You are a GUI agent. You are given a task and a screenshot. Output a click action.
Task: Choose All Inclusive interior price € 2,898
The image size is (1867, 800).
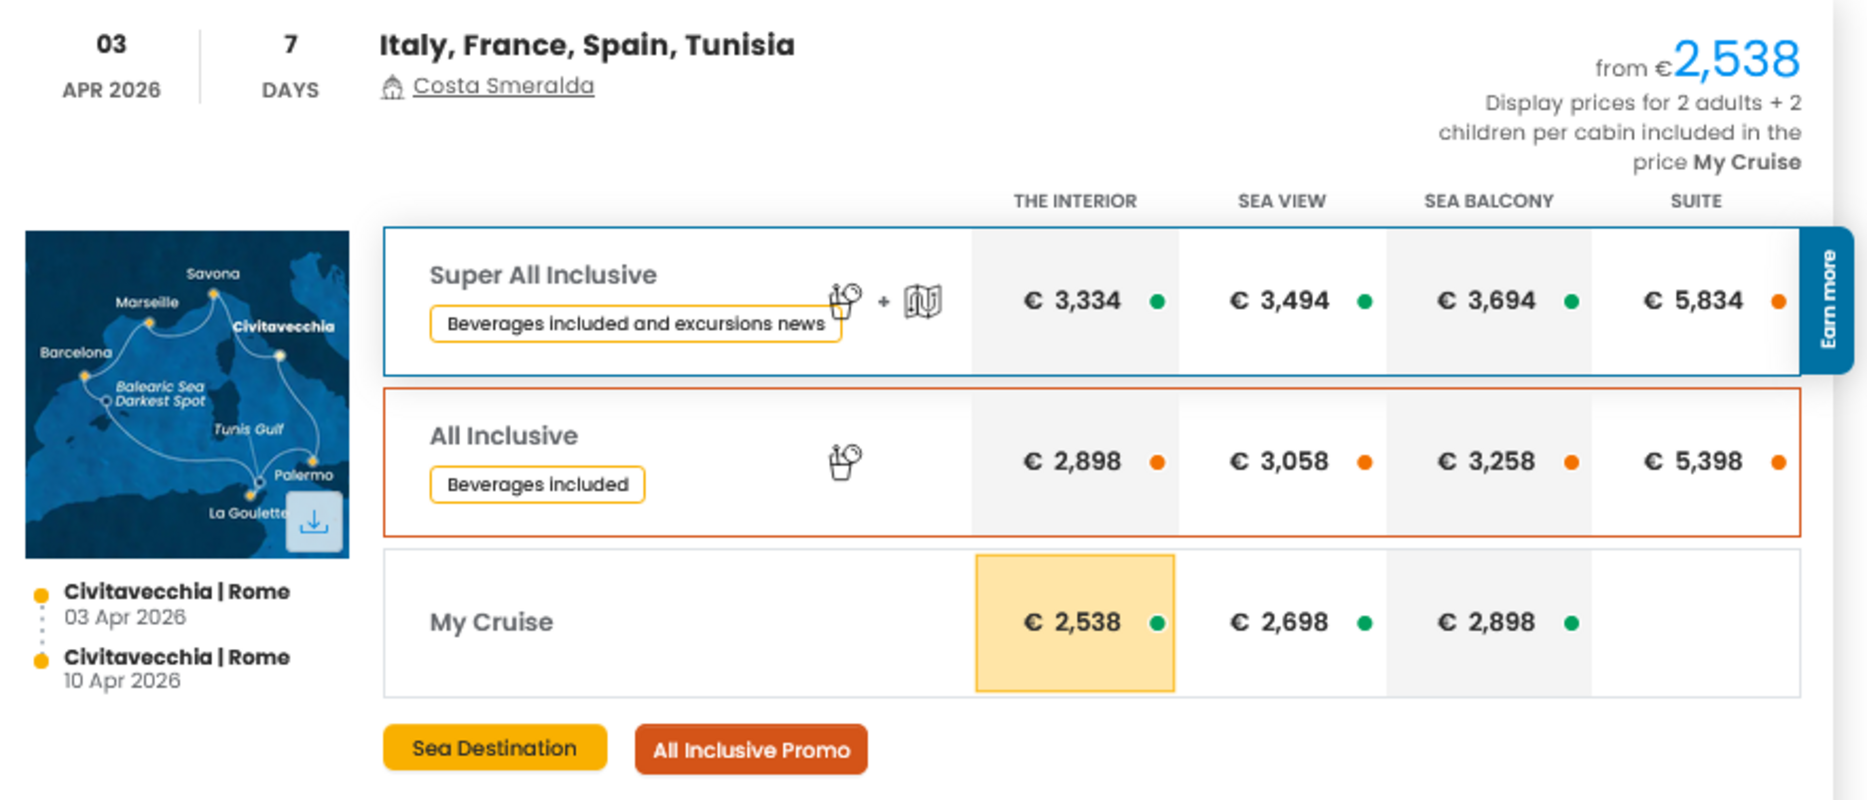click(1073, 462)
